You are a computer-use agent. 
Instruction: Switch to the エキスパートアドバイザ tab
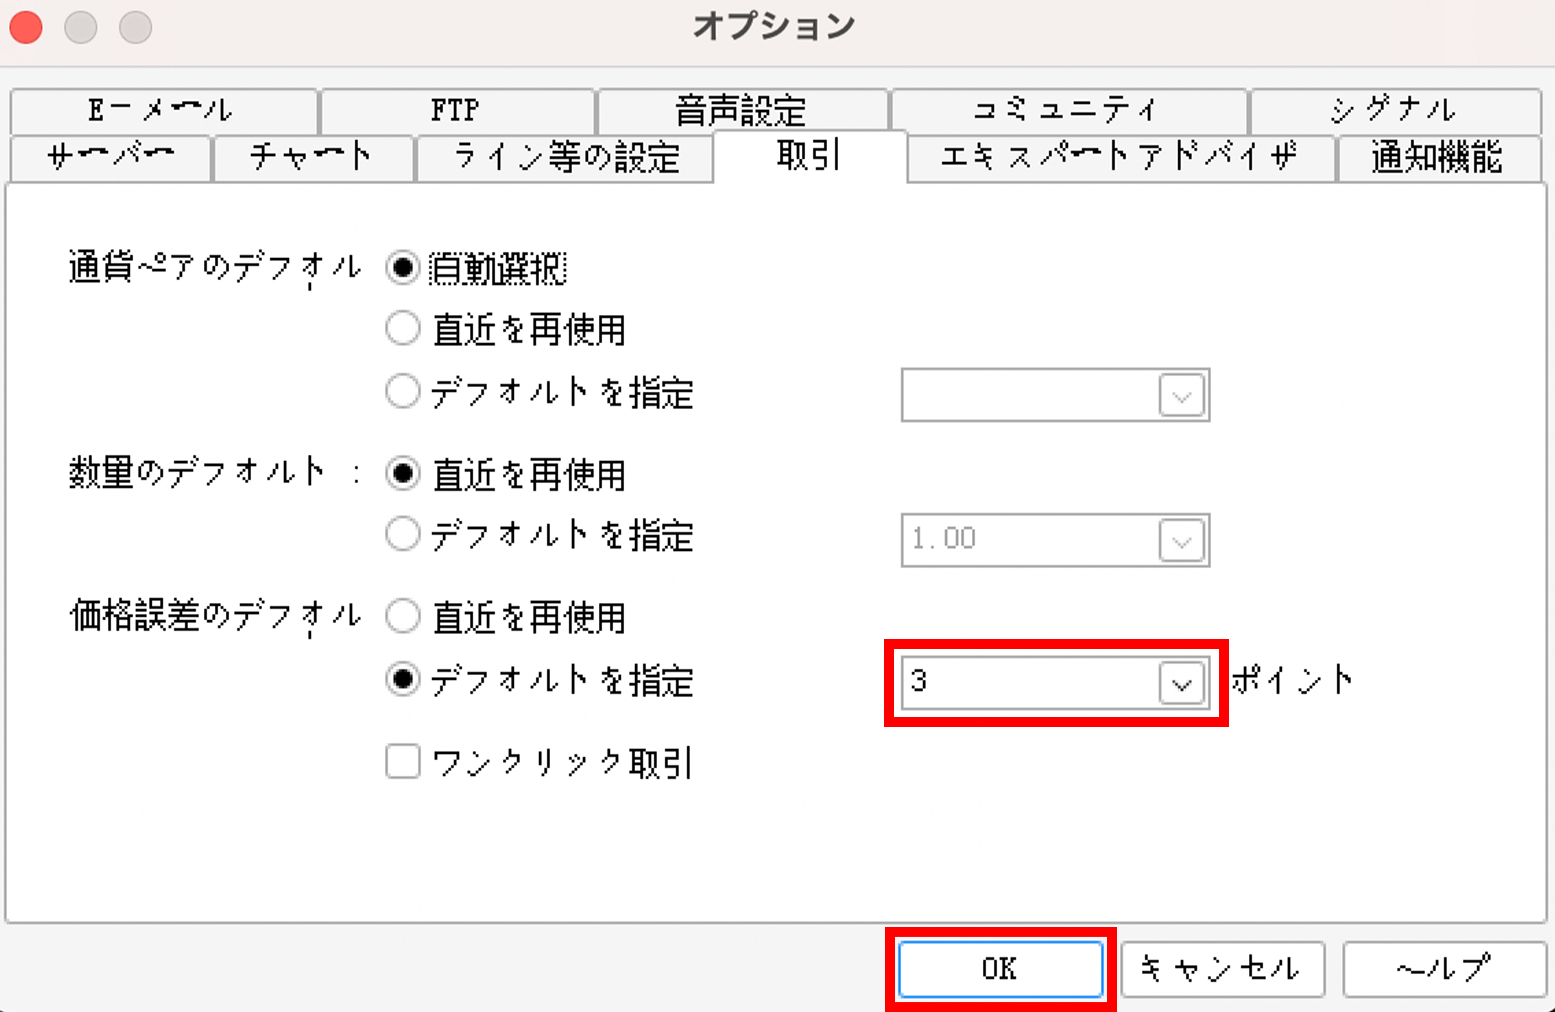pyautogui.click(x=1119, y=157)
